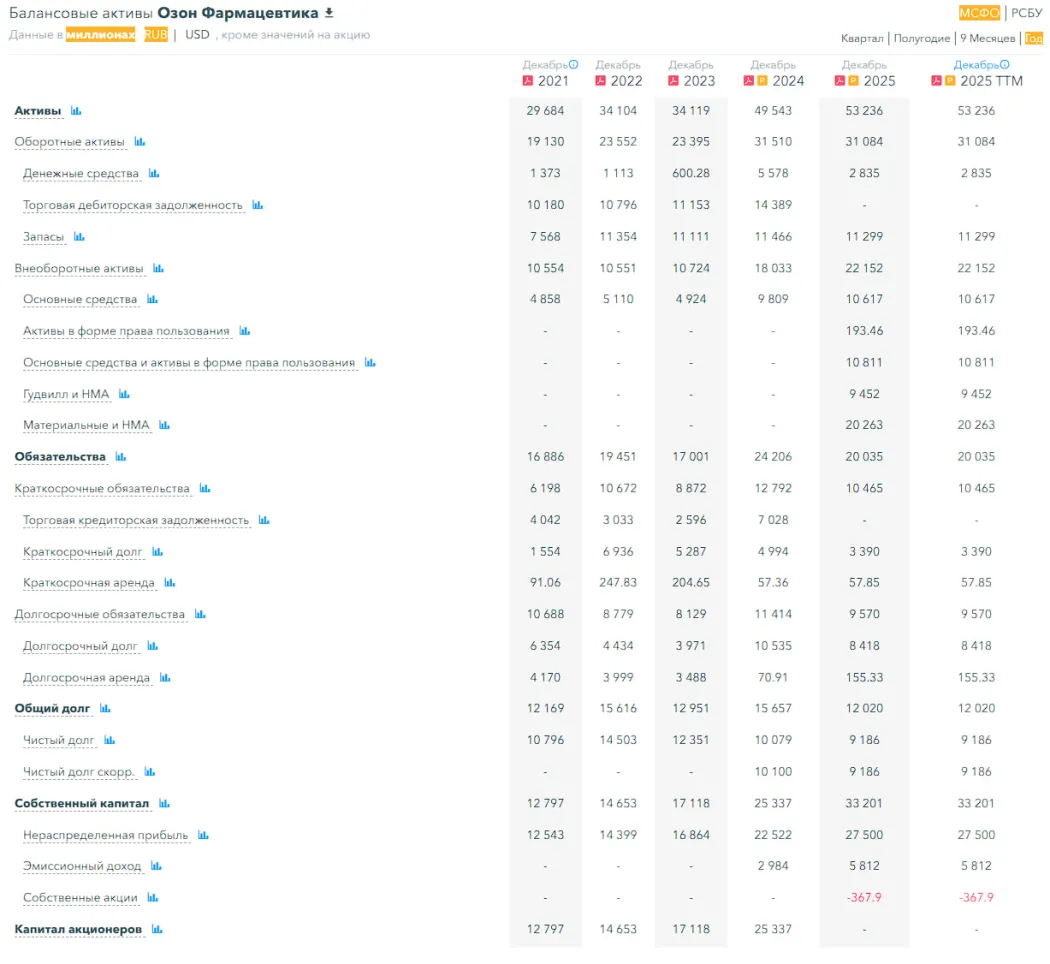
Task: Open the PDF report icon for 2023
Action: 674,81
